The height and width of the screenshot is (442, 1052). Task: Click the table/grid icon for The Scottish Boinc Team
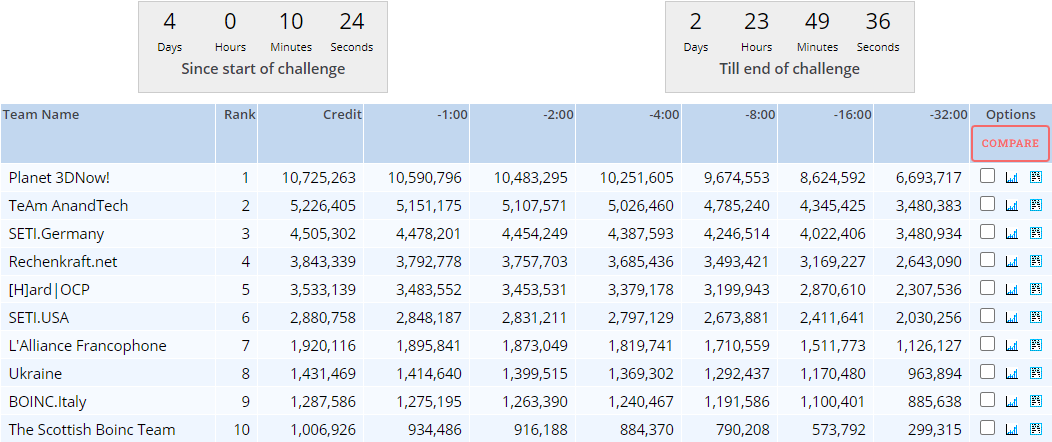(1035, 430)
